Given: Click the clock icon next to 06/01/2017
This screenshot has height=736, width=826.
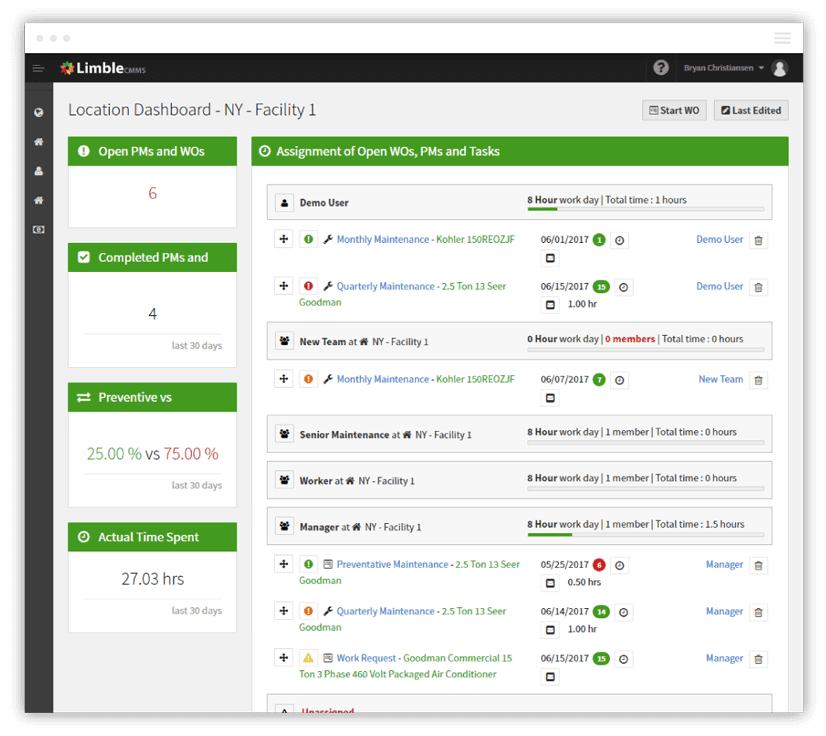Looking at the screenshot, I should (620, 239).
